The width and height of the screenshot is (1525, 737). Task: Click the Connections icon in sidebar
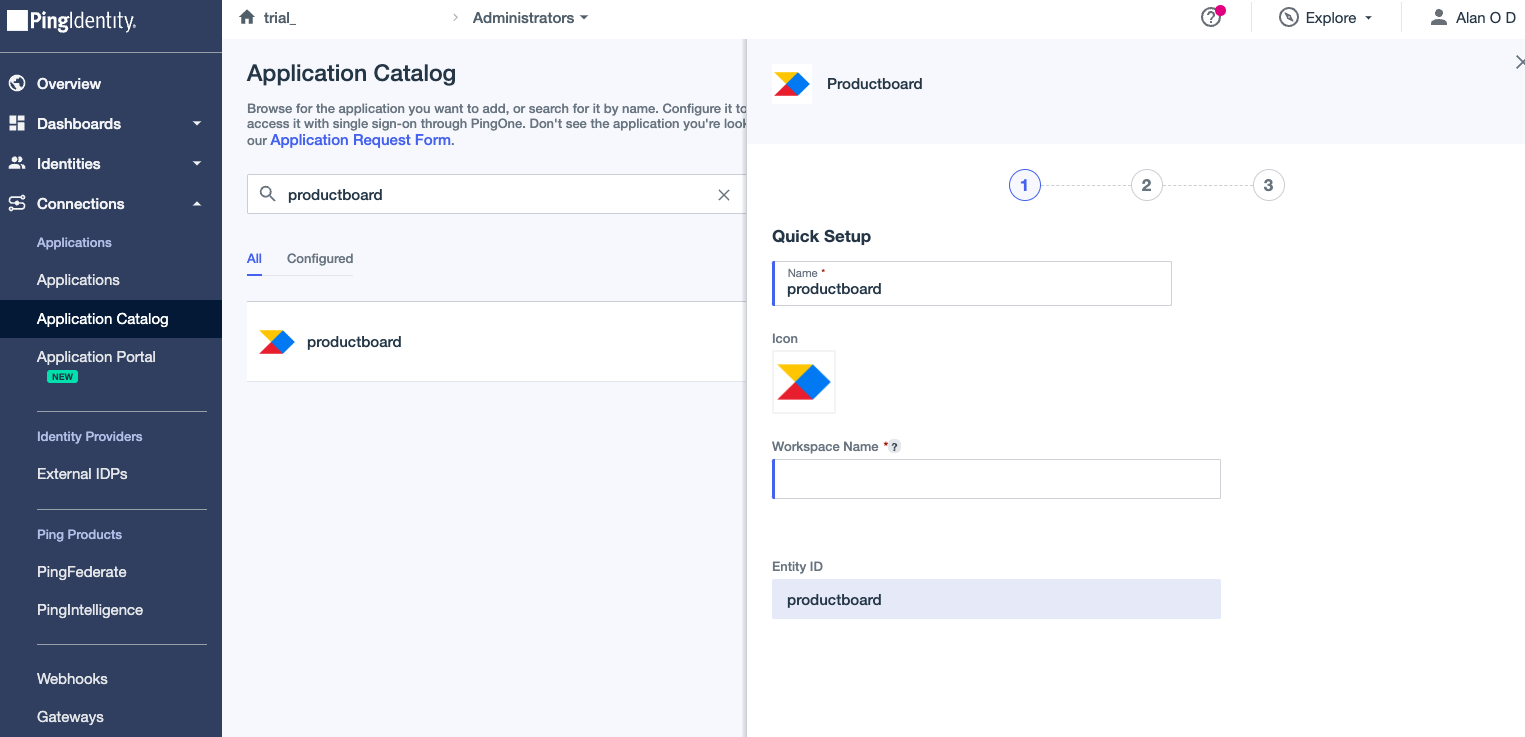coord(17,203)
